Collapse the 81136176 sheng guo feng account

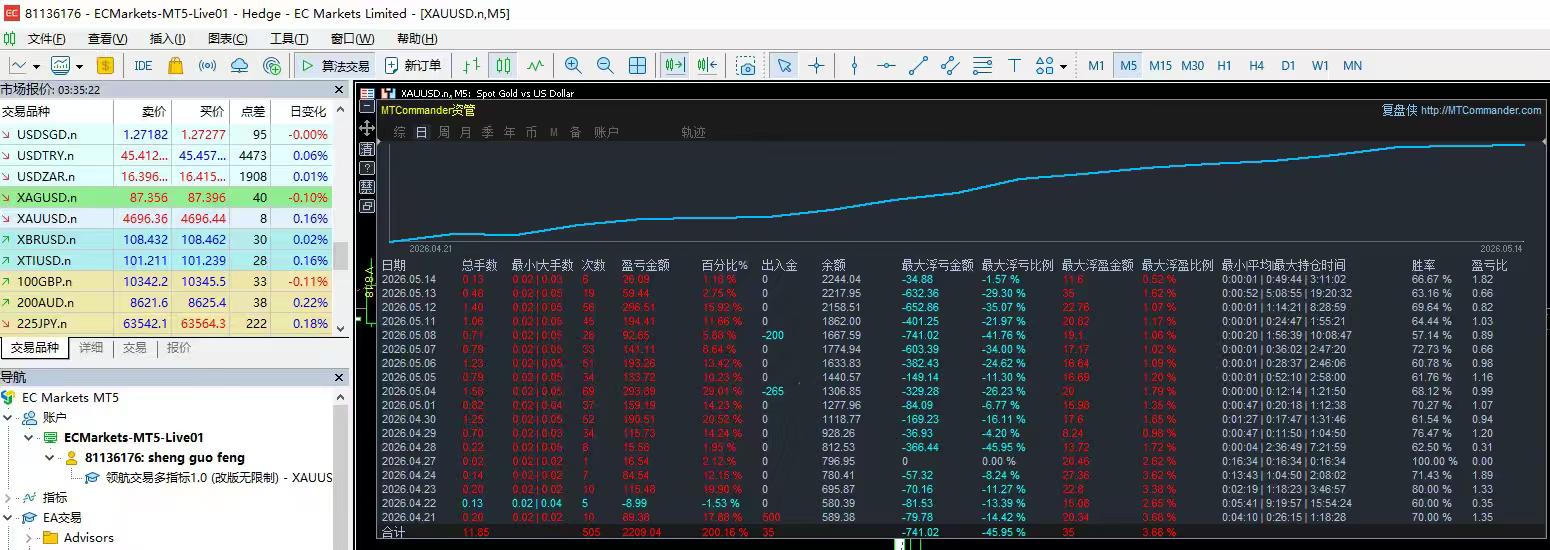pyautogui.click(x=51, y=458)
